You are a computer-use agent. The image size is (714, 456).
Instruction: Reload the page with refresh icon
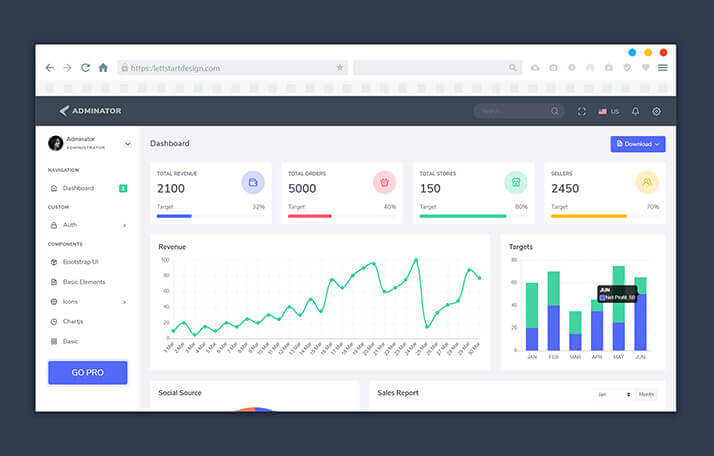coord(85,68)
